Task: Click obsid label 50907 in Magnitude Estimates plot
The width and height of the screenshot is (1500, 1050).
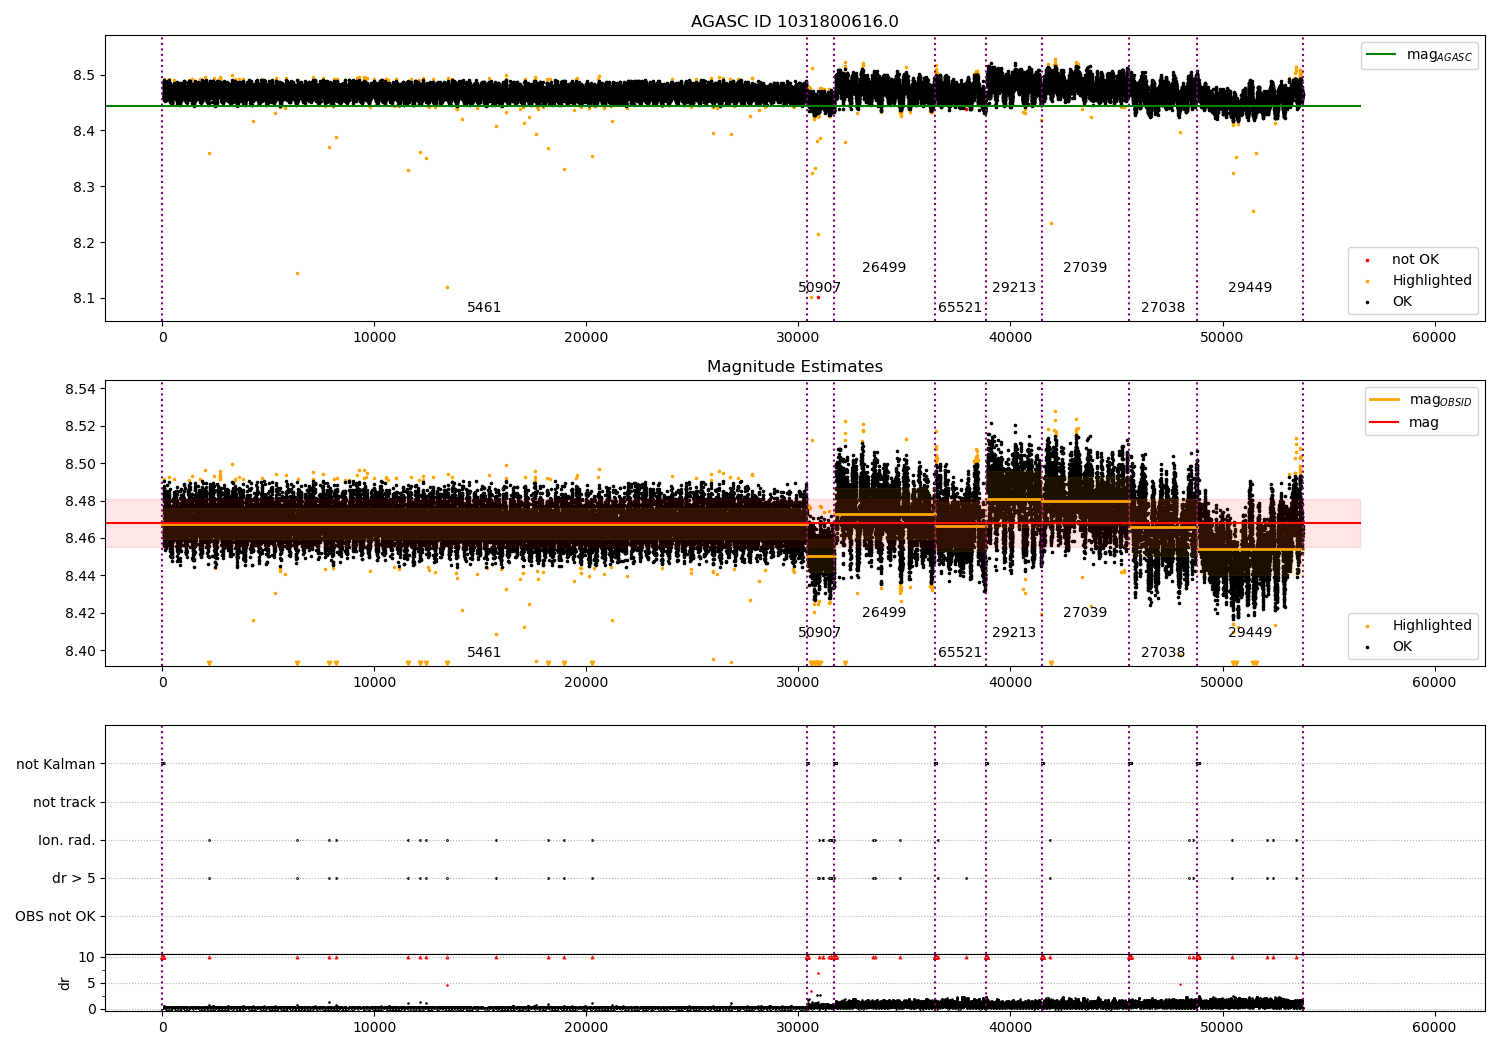Action: [x=819, y=633]
